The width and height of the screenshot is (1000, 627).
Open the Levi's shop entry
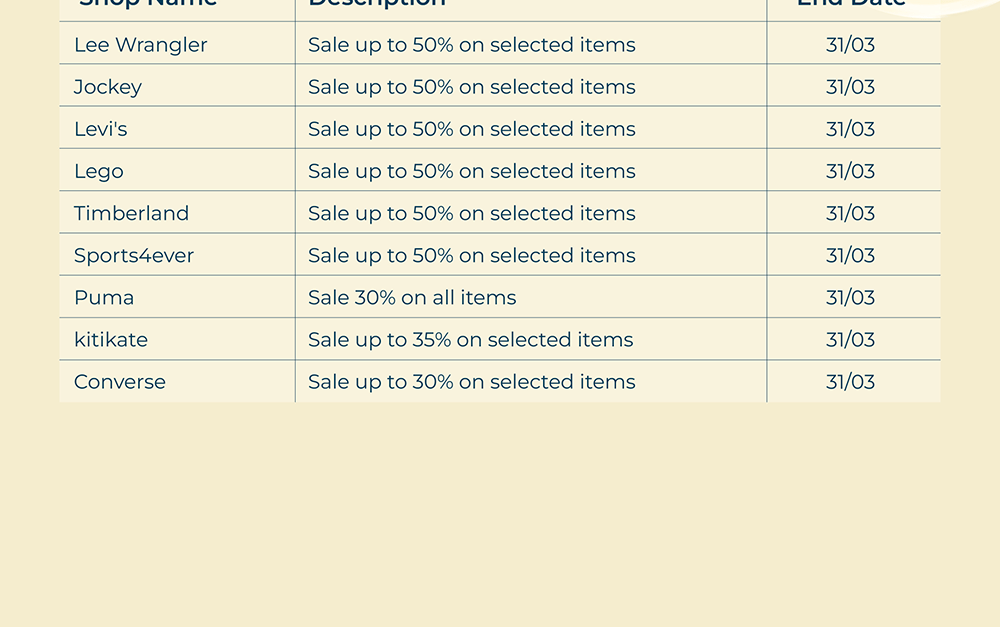[101, 129]
